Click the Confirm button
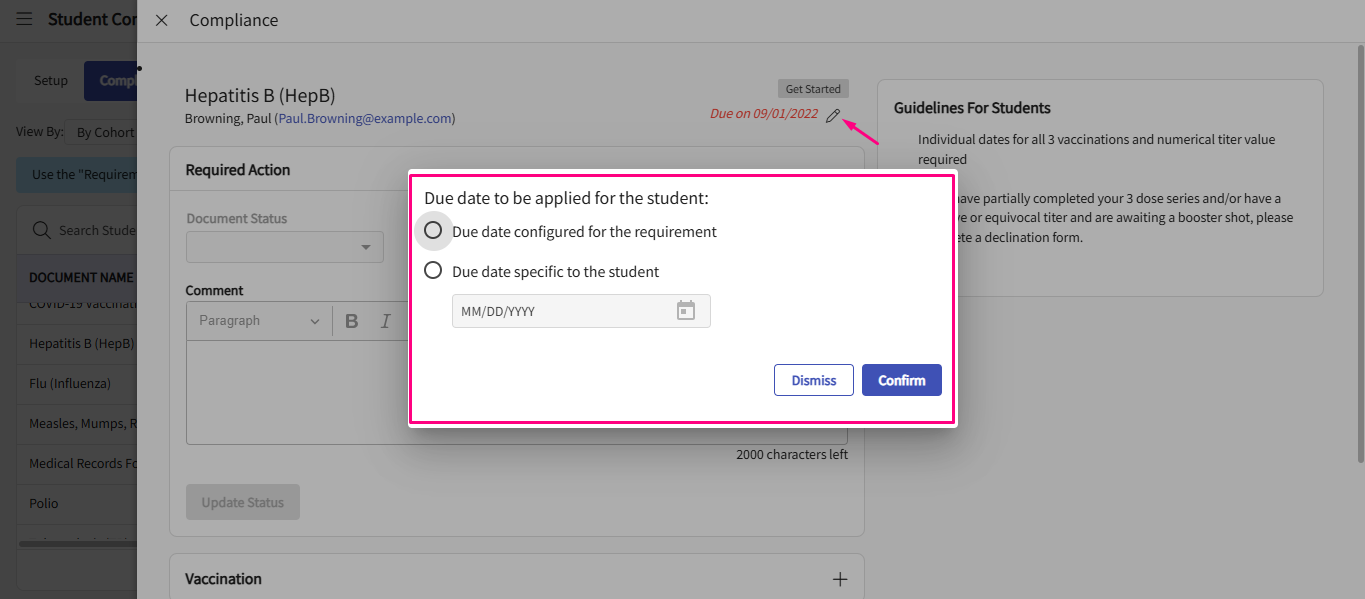The width and height of the screenshot is (1365, 599). point(901,380)
